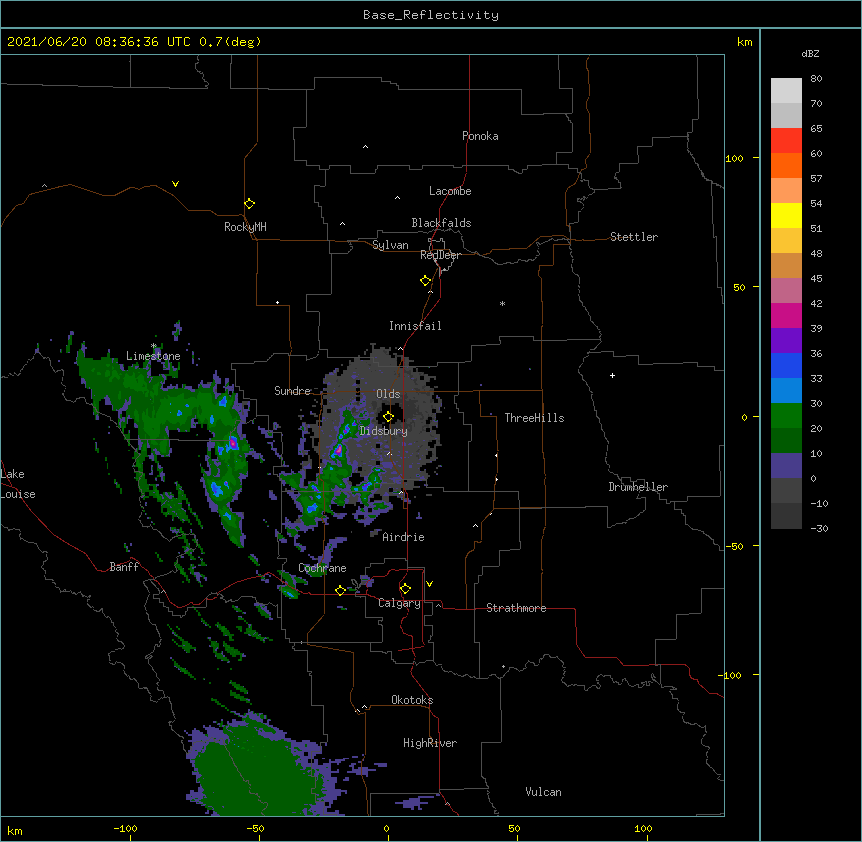This screenshot has width=862, height=842.
Task: Pick the red swatch in dBZ legend
Action: tap(786, 140)
